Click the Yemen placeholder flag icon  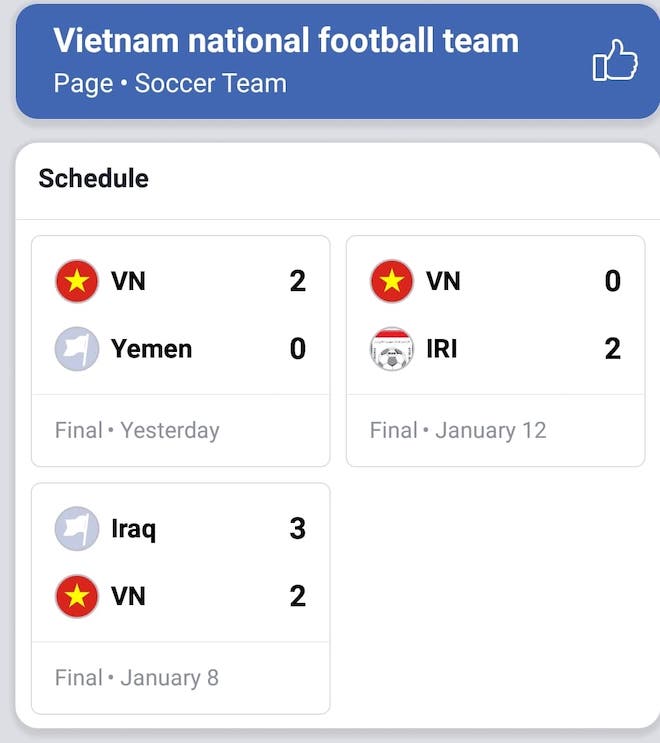coord(77,349)
